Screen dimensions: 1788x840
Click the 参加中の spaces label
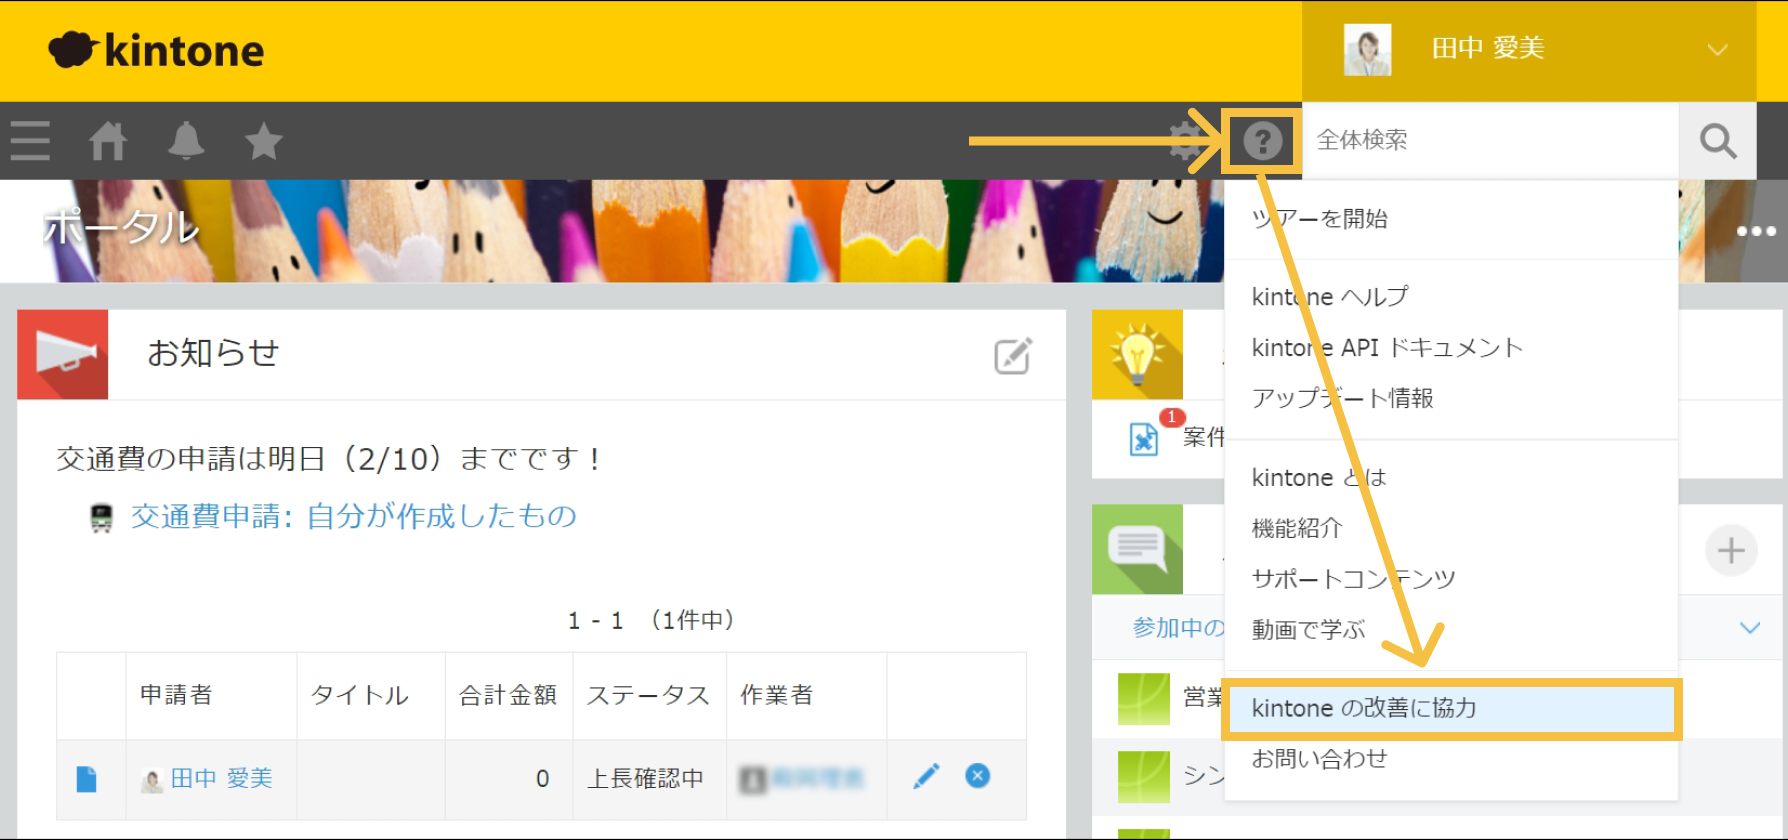click(1178, 628)
